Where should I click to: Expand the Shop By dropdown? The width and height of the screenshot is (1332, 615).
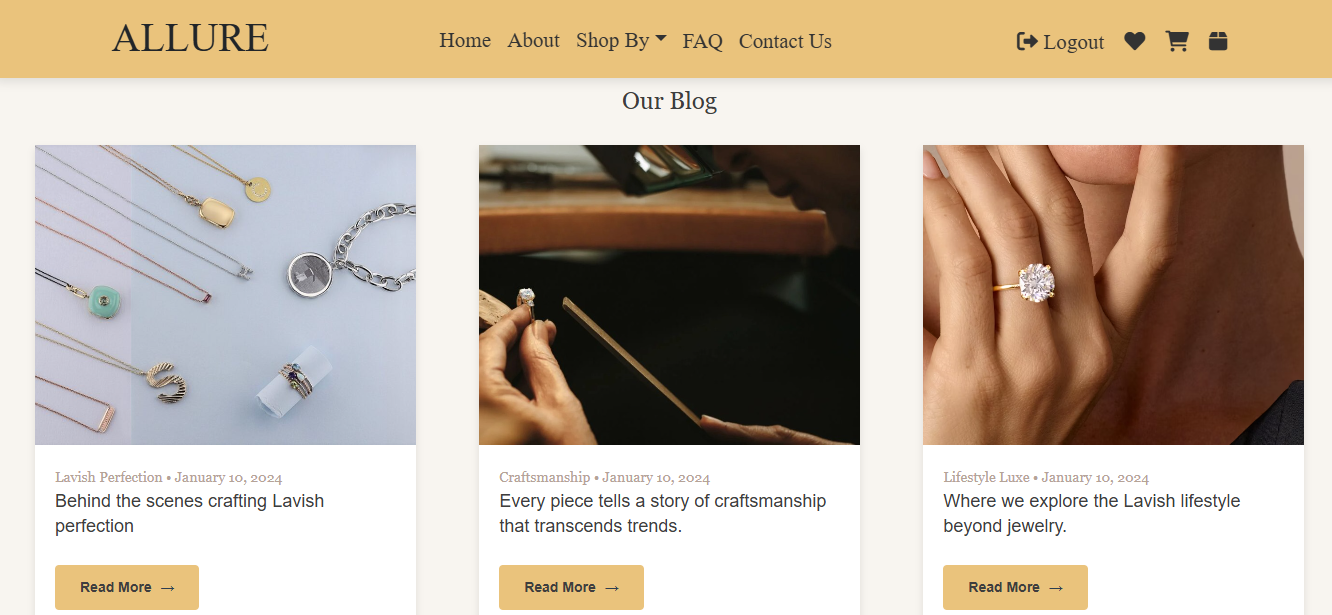[x=621, y=40]
